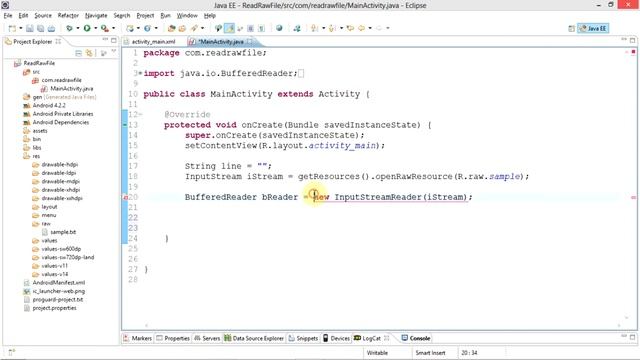Open the Window menu
The width and height of the screenshot is (640, 360).
(187, 16)
